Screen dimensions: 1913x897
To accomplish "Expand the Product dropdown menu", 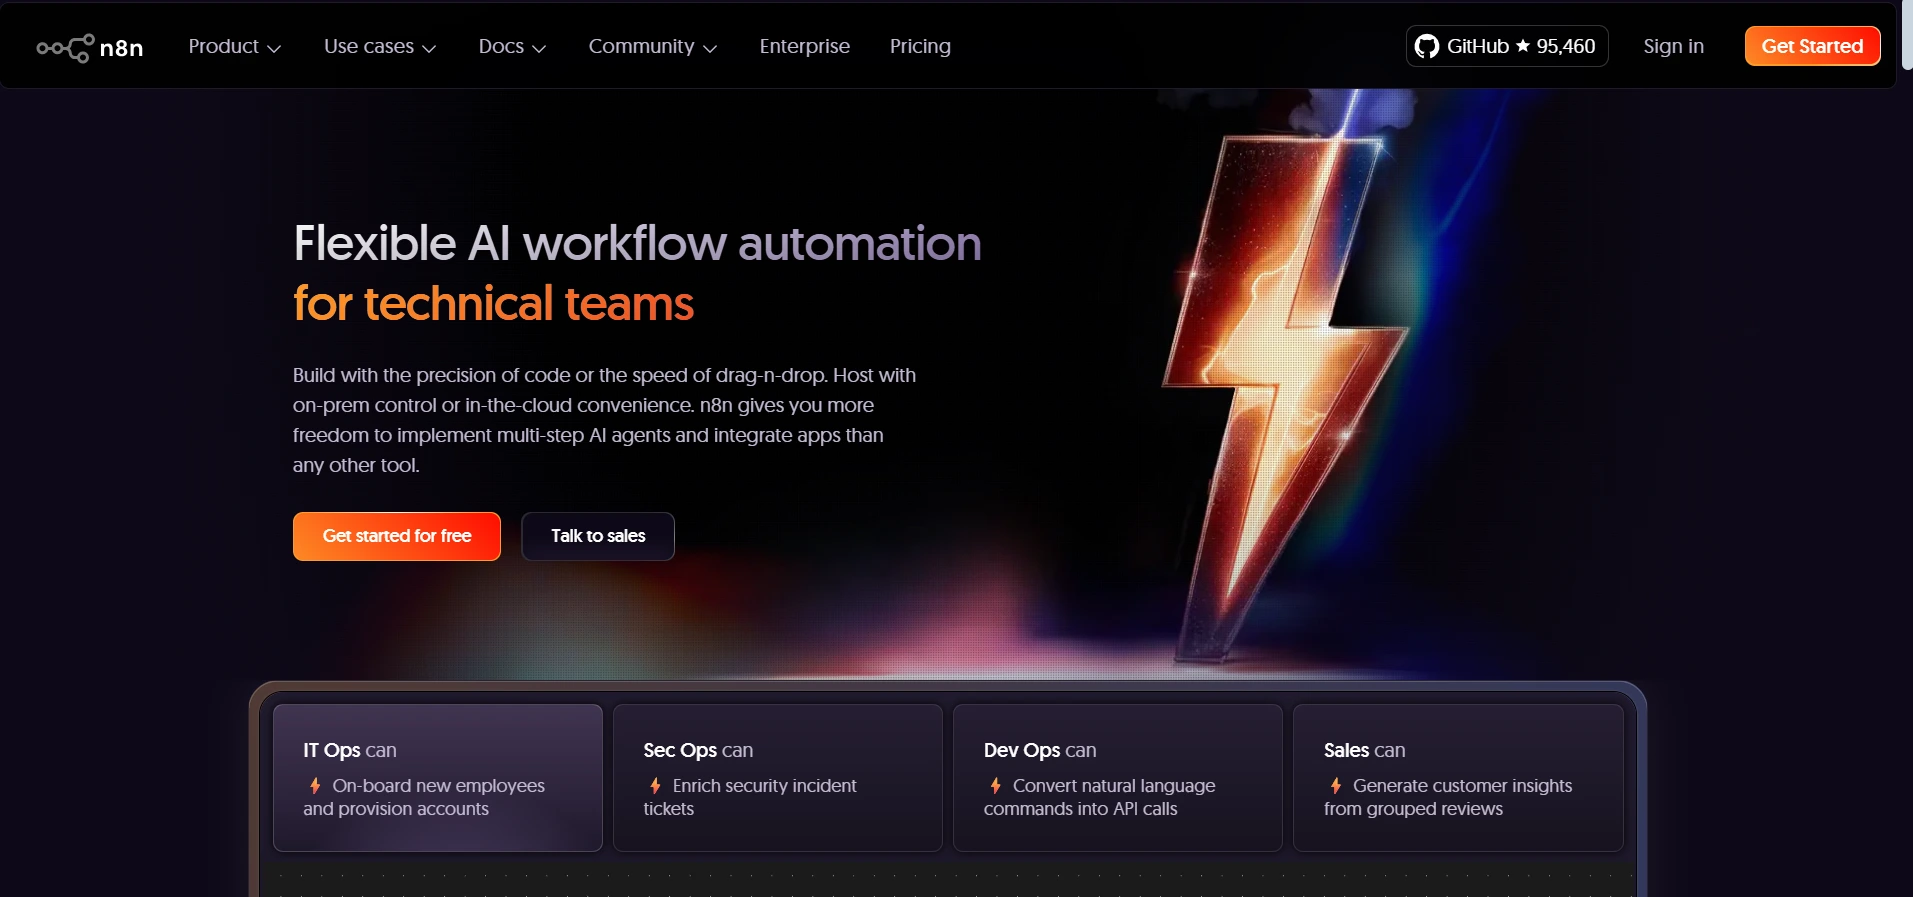I will [234, 47].
